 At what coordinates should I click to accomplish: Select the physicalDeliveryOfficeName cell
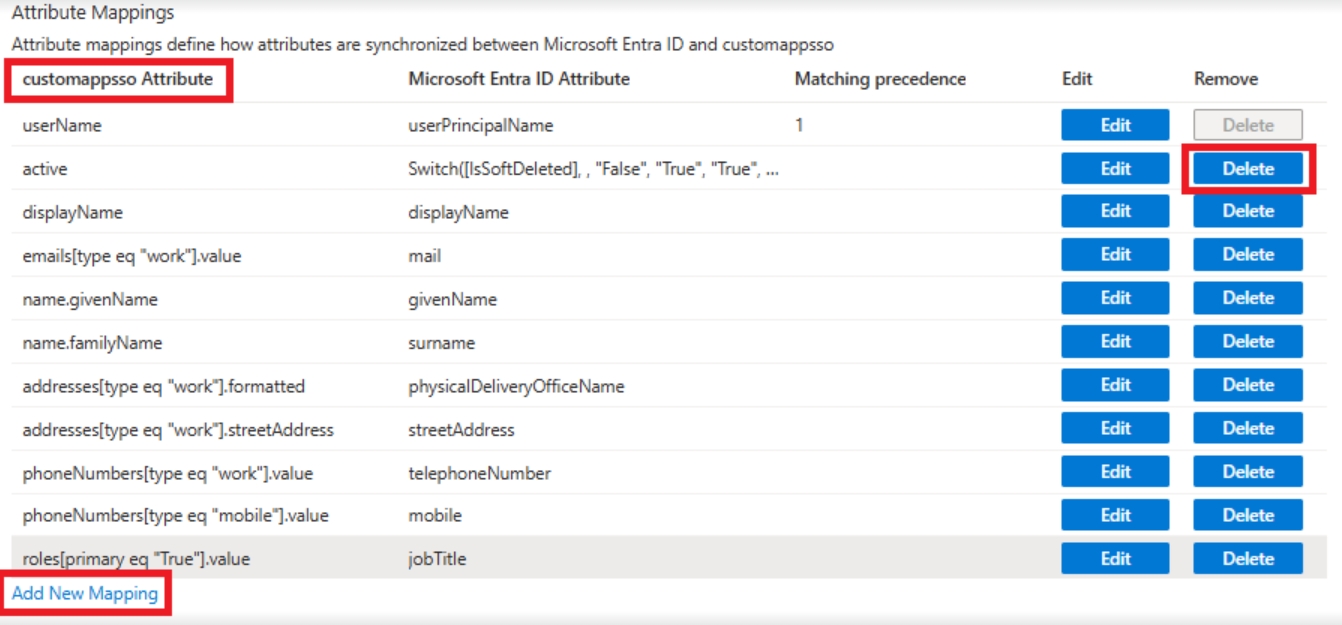(x=516, y=386)
